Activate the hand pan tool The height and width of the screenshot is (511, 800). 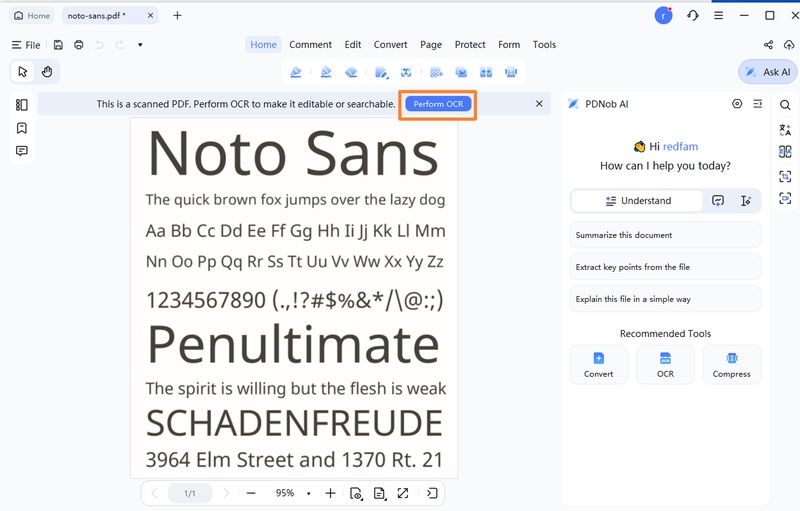click(47, 71)
